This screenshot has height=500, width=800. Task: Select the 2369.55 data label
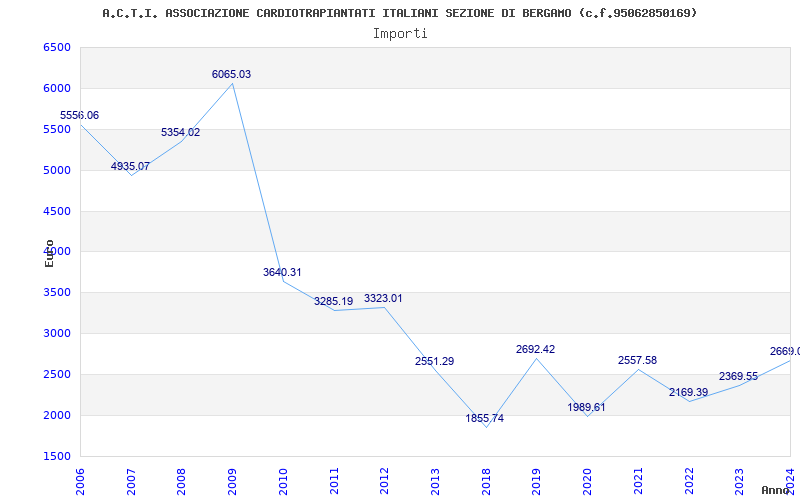(x=738, y=377)
